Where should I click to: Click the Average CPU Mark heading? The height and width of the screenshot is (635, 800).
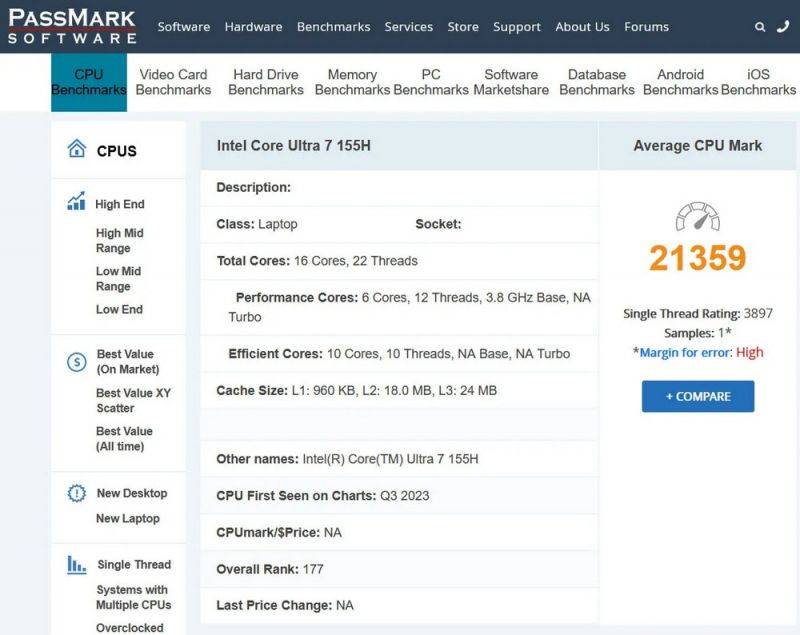pyautogui.click(x=698, y=146)
